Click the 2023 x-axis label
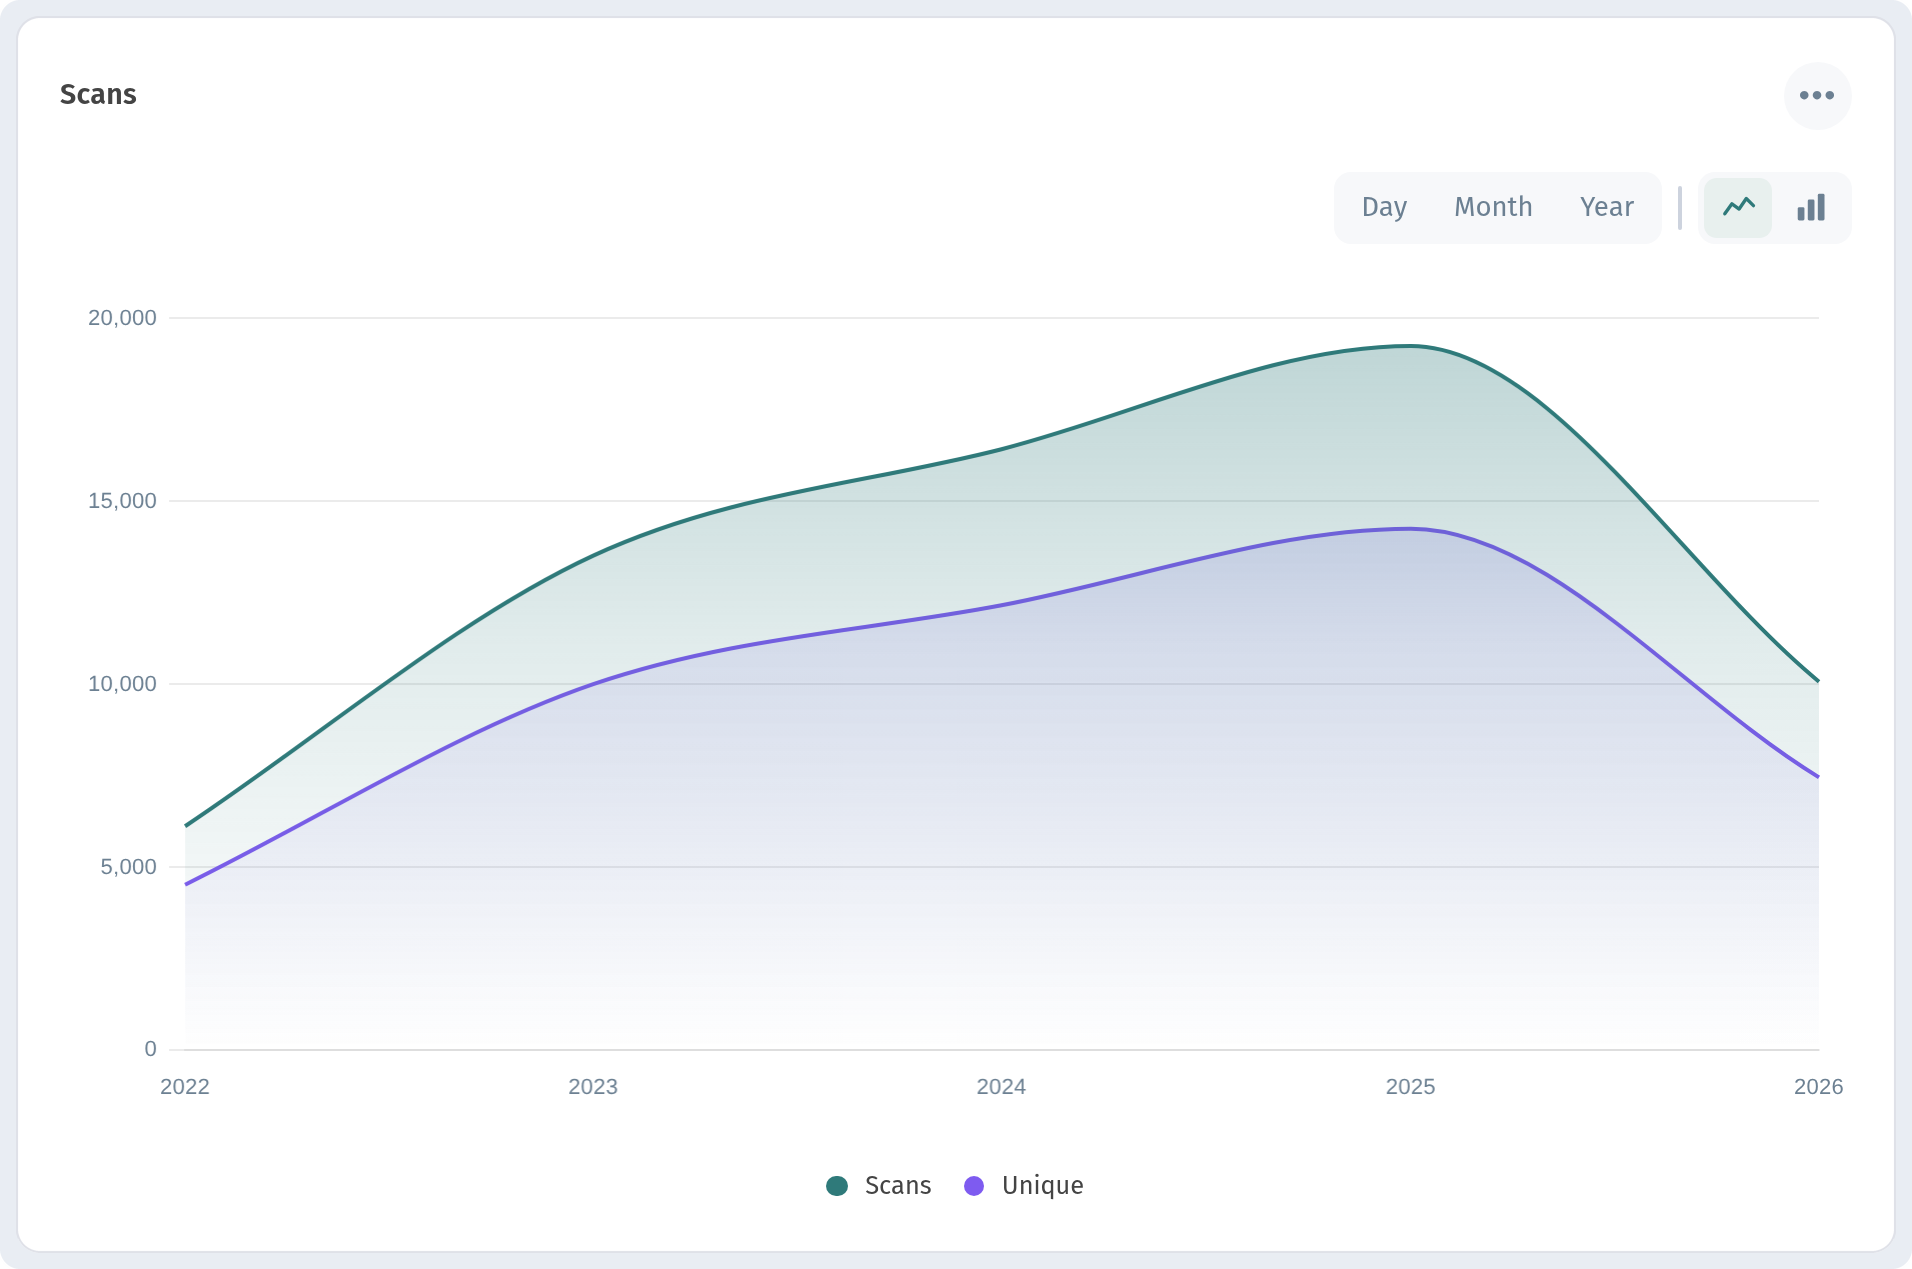 point(593,1087)
